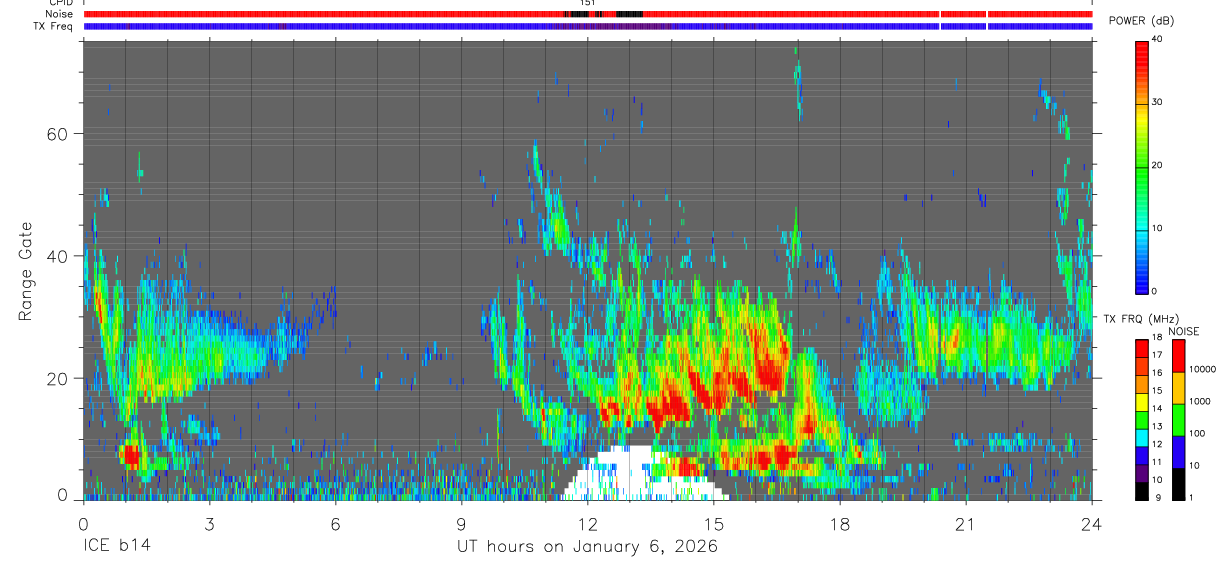The width and height of the screenshot is (1228, 567).
Task: Click "UT hours on January 6, 2026" axis title
Action: (x=587, y=547)
